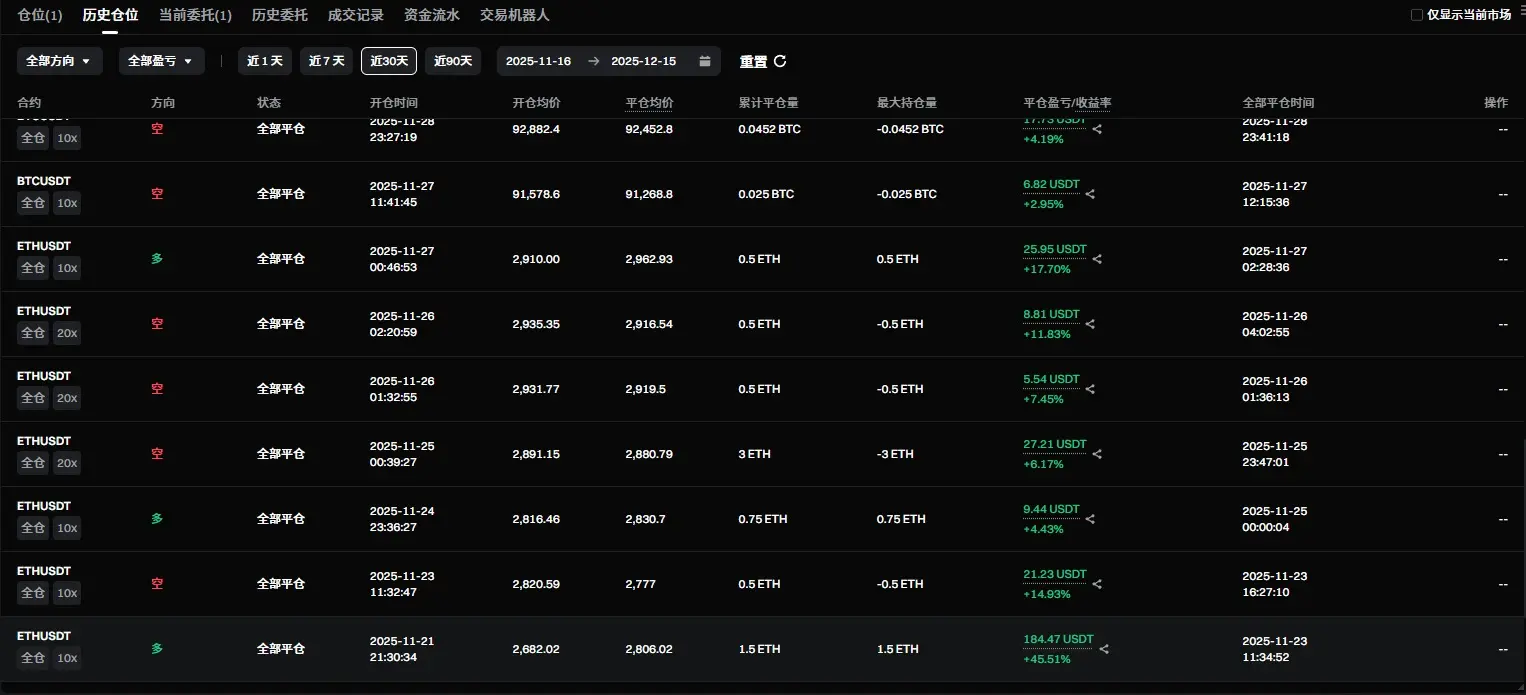
Task: Click close price 2,962.93 cell
Action: click(x=649, y=259)
